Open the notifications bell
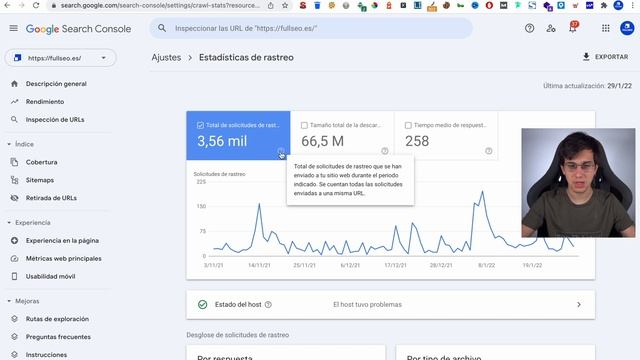This screenshot has height=360, width=640. point(573,28)
